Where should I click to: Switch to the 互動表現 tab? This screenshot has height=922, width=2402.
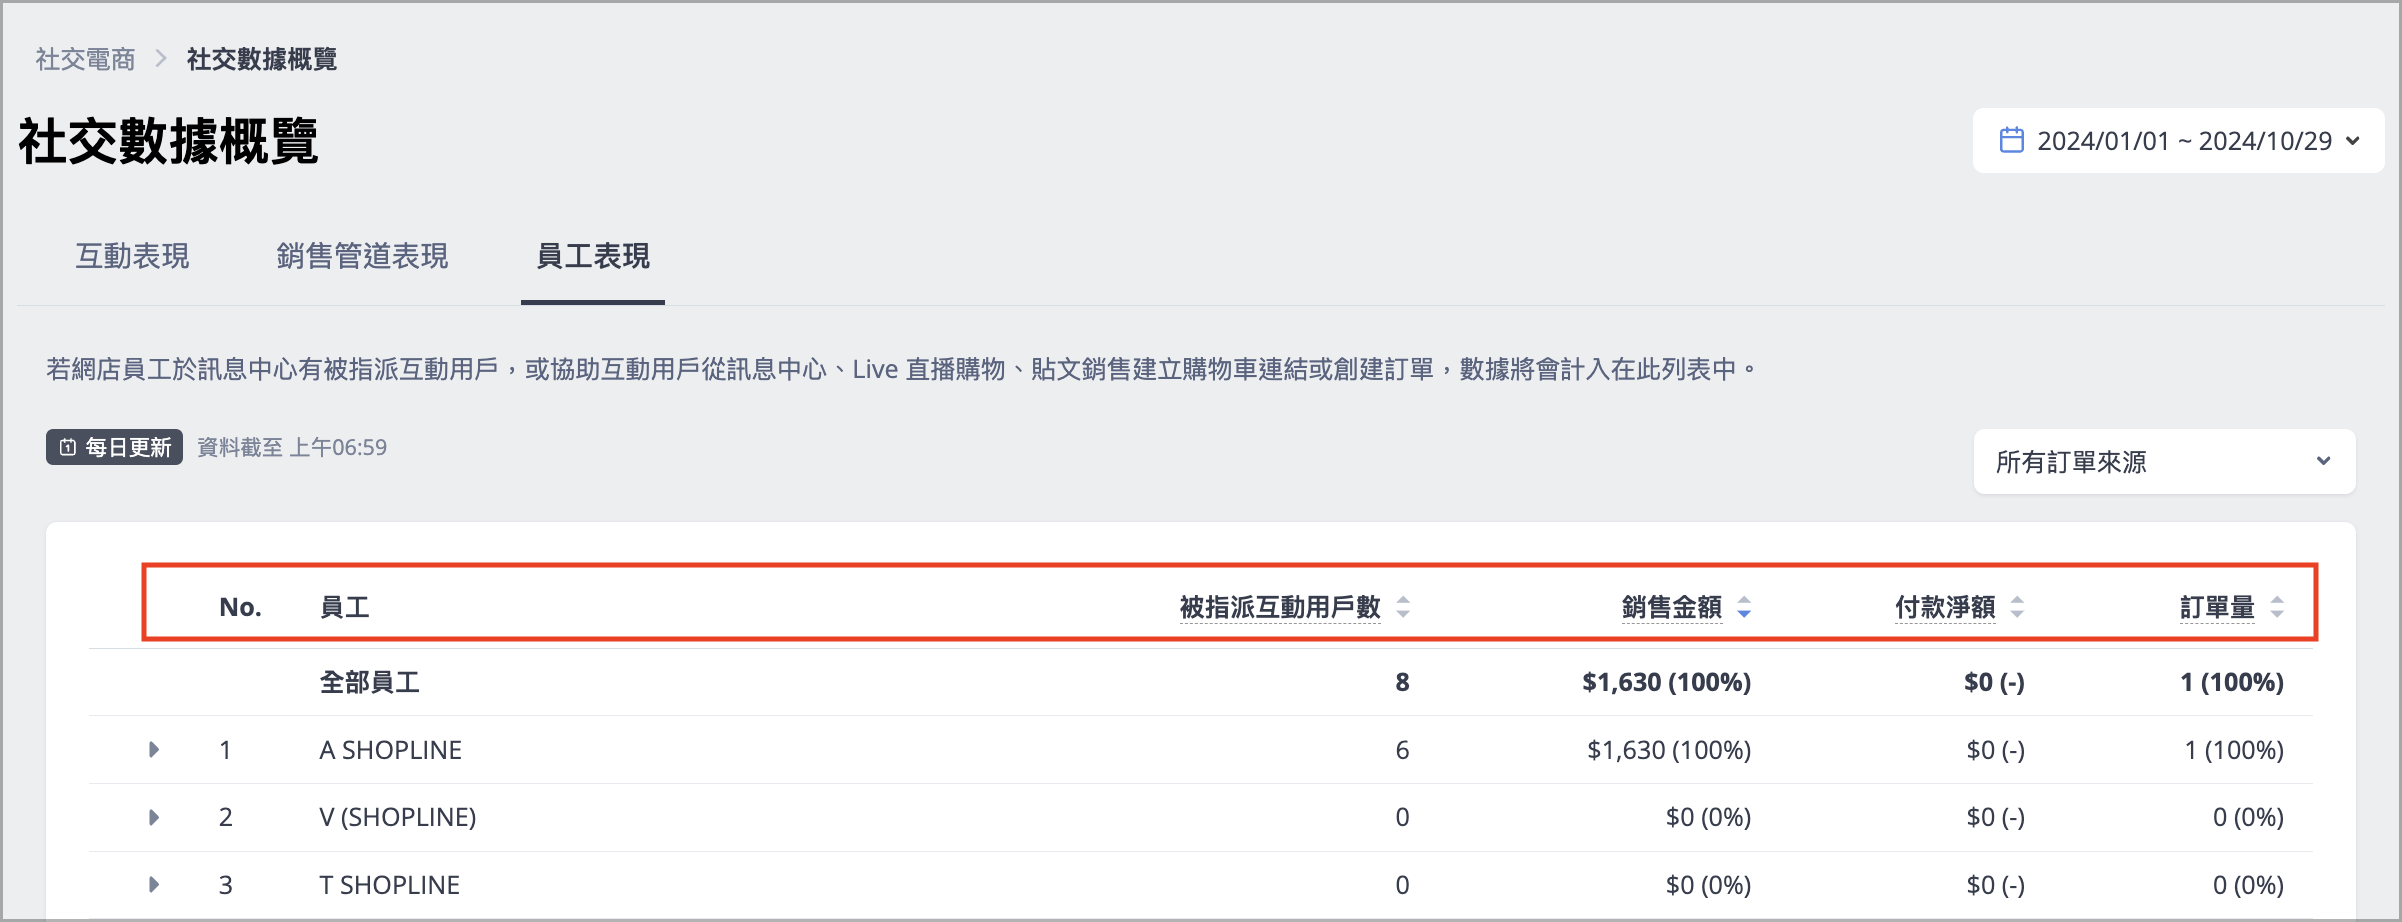132,256
